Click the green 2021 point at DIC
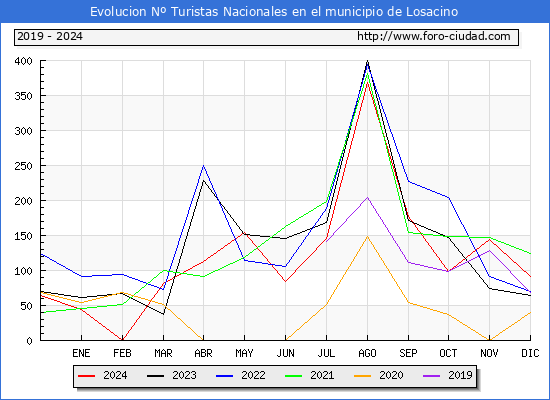This screenshot has width=550, height=400. [530, 253]
